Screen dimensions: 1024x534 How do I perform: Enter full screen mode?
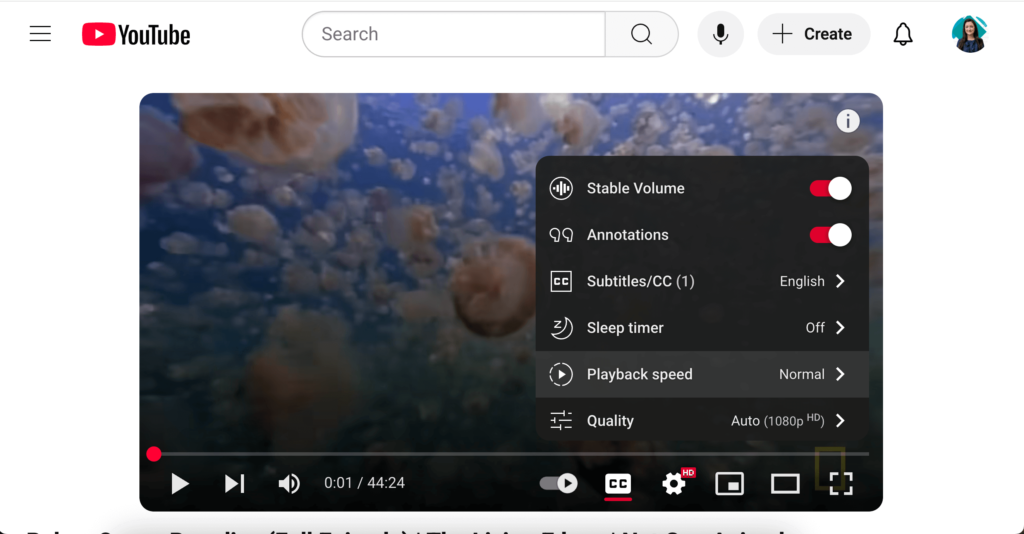(840, 484)
